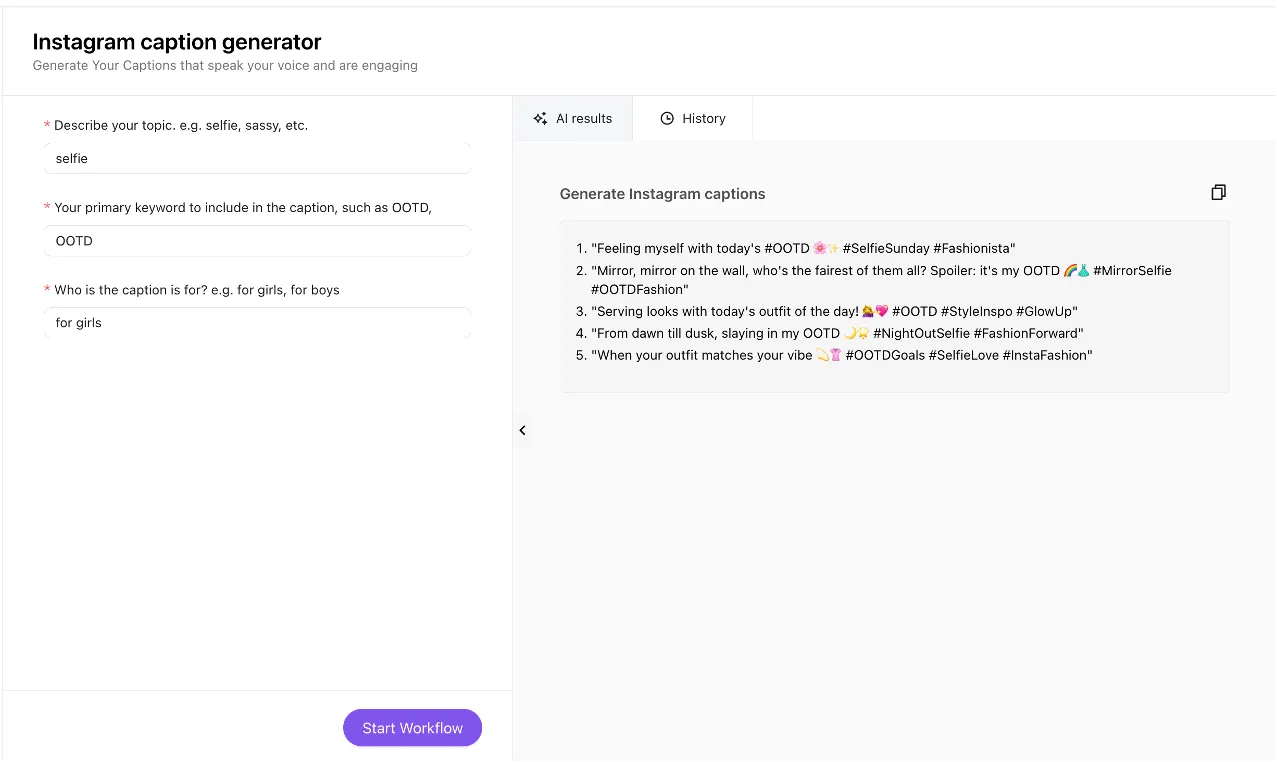Focus the topic field containing "selfie"
This screenshot has width=1277, height=762.
pyautogui.click(x=257, y=158)
